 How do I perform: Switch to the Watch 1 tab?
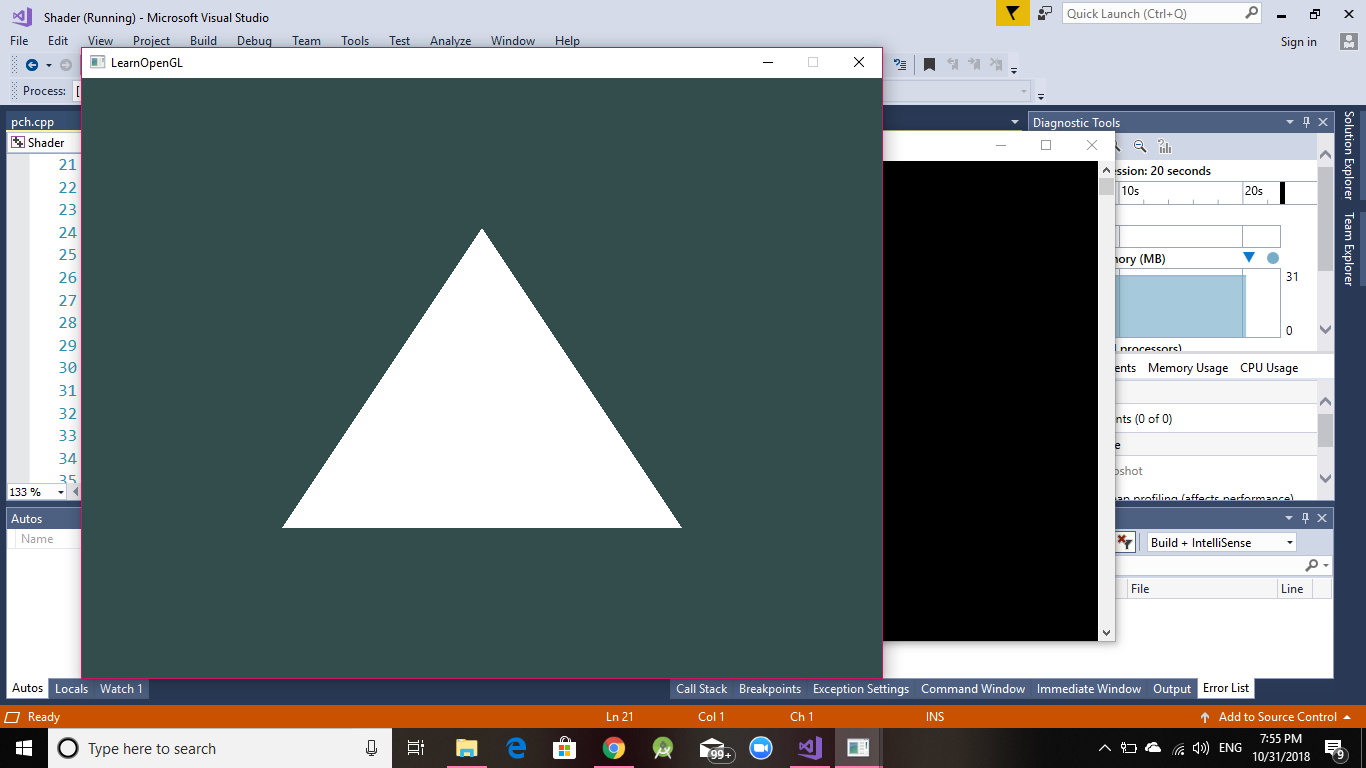point(121,688)
